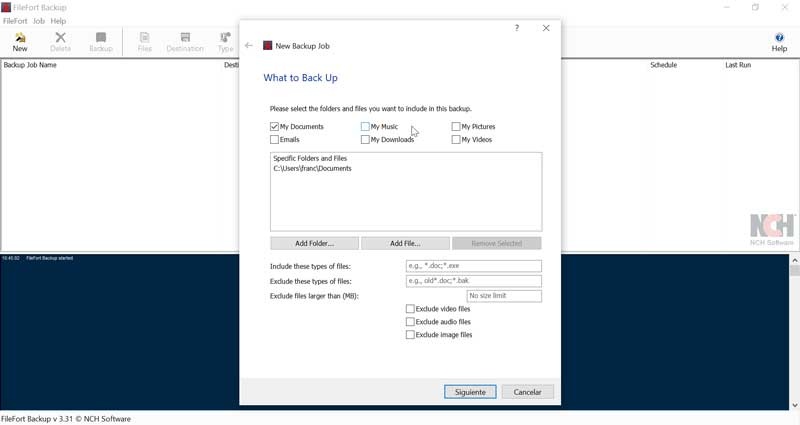Click the Backup toolbar icon
Image resolution: width=800 pixels, height=425 pixels.
101,42
